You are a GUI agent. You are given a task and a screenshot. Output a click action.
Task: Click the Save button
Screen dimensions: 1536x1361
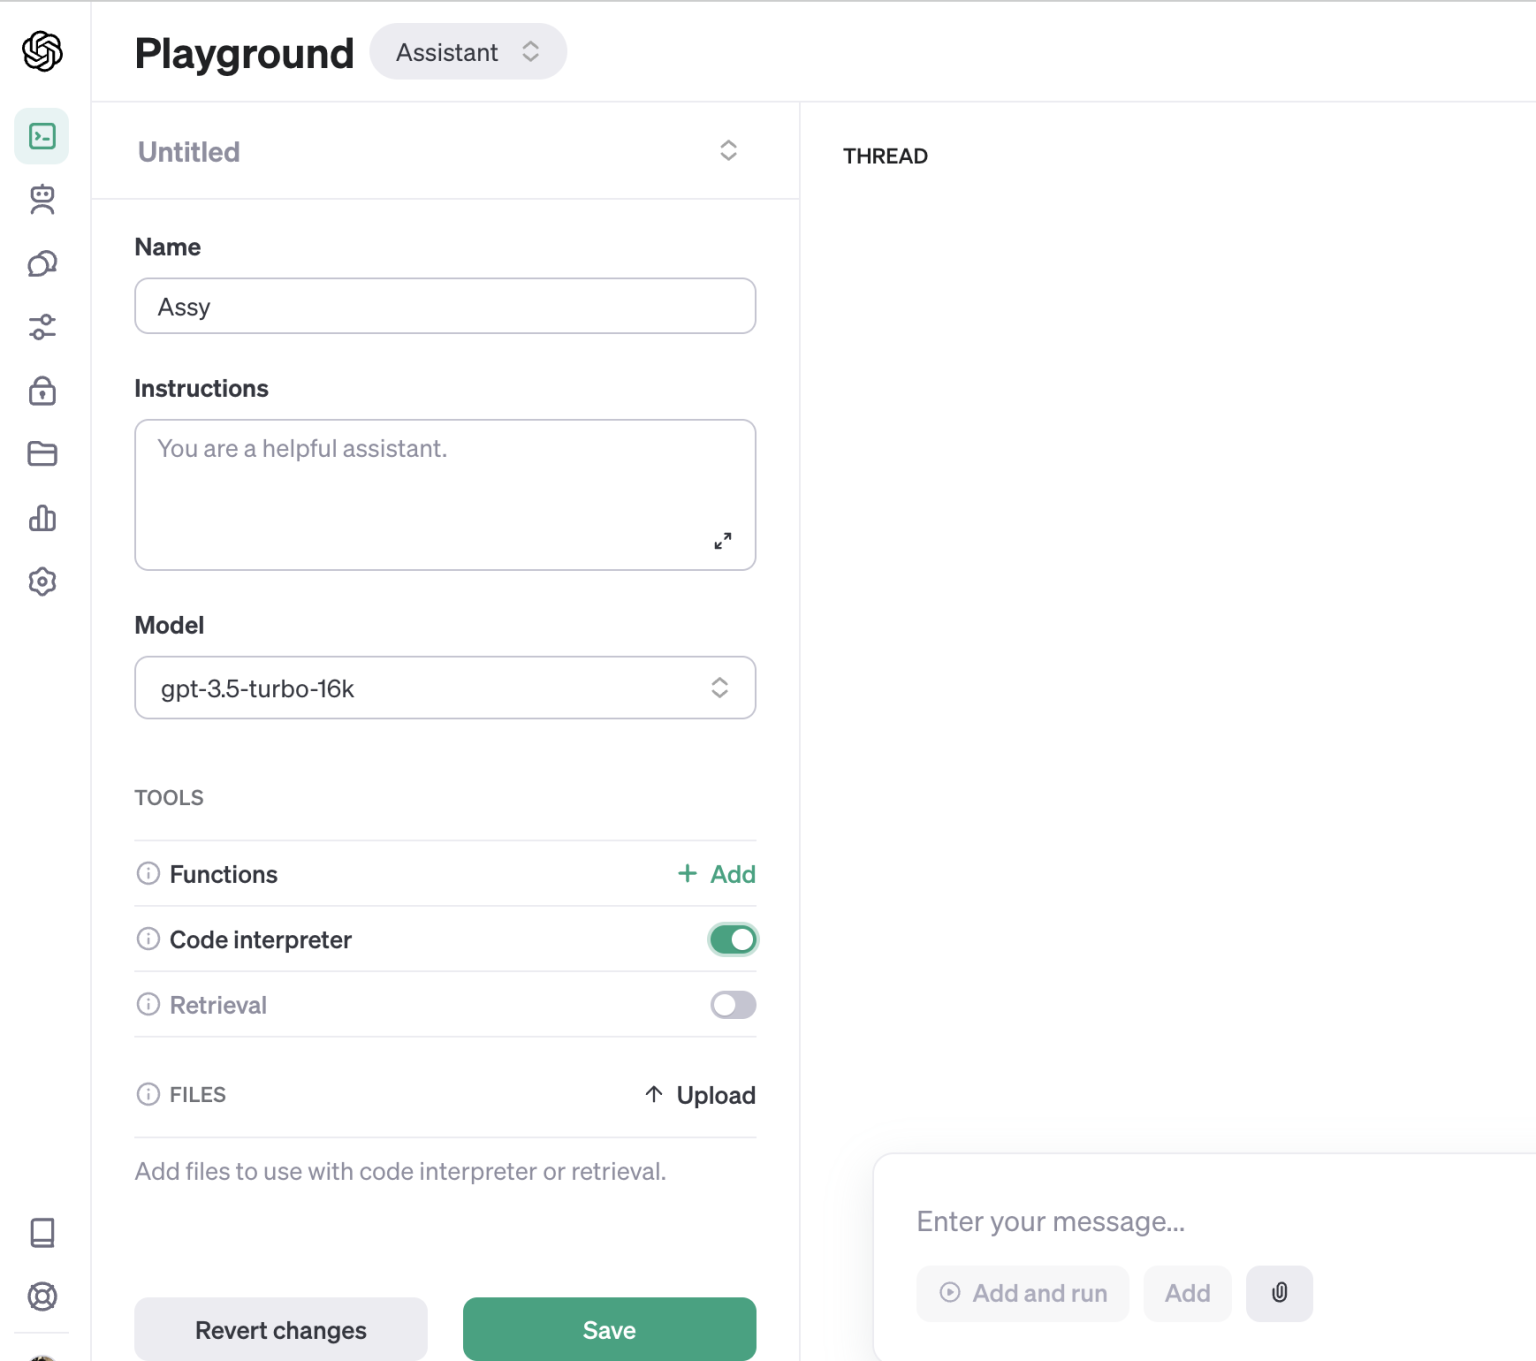point(609,1330)
